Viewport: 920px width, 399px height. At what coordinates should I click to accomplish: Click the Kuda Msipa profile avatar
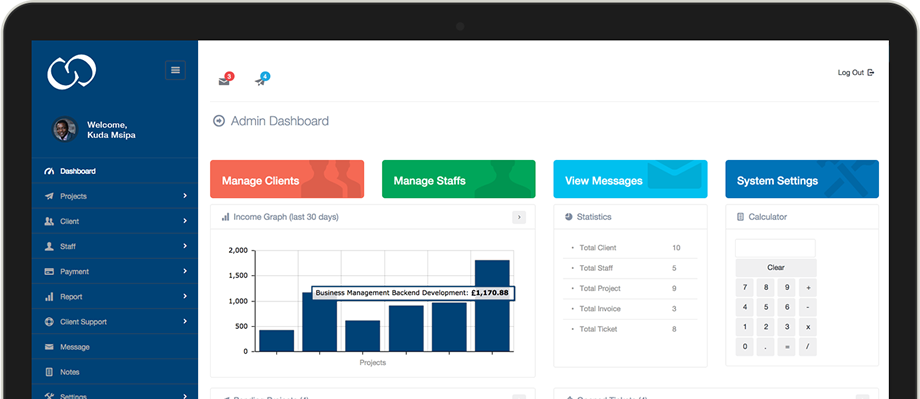tap(65, 130)
